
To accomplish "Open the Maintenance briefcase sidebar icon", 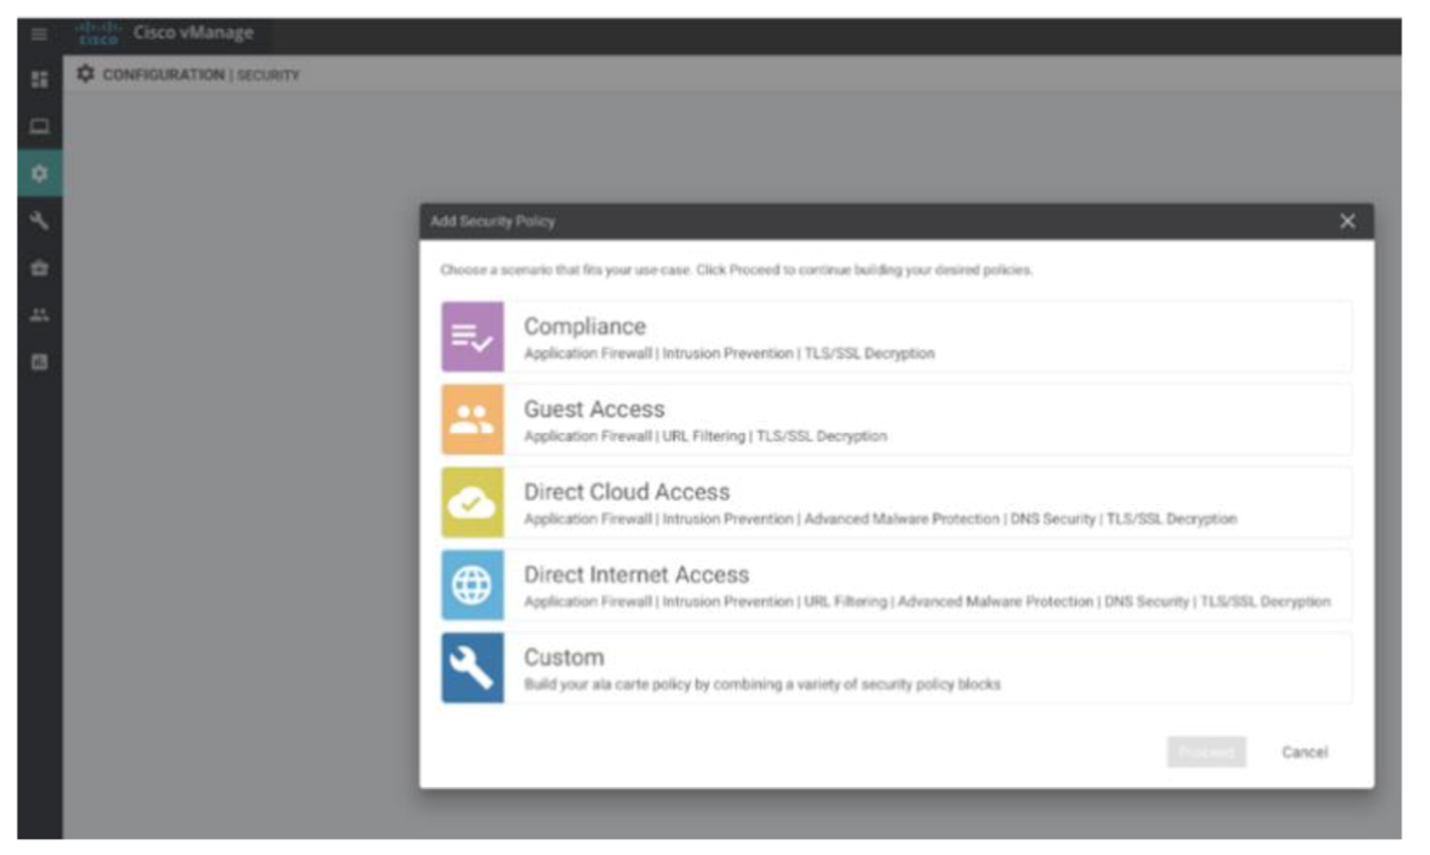I will (x=39, y=268).
